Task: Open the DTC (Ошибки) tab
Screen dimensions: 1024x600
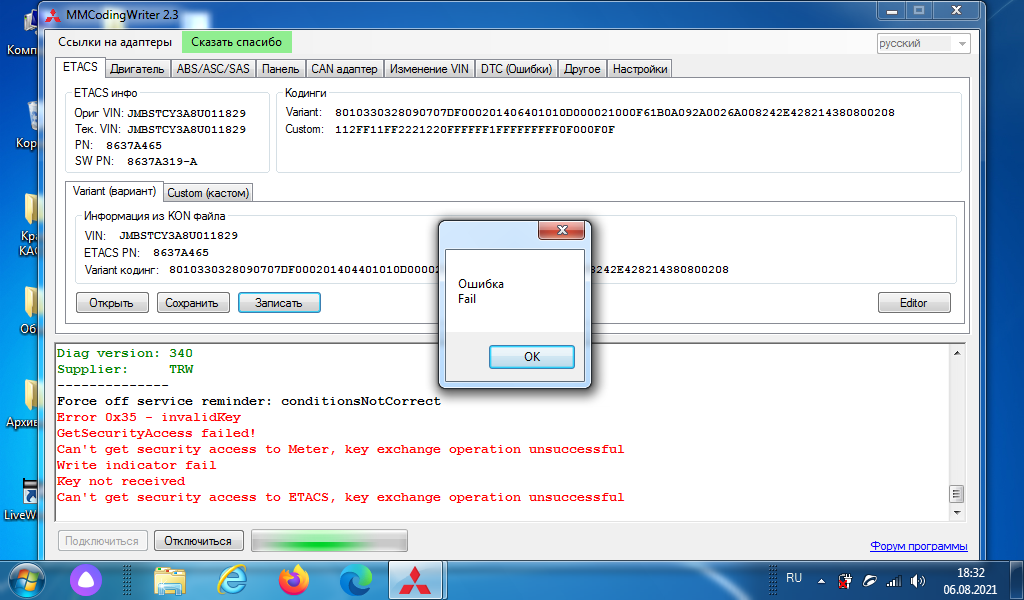Action: (x=517, y=69)
